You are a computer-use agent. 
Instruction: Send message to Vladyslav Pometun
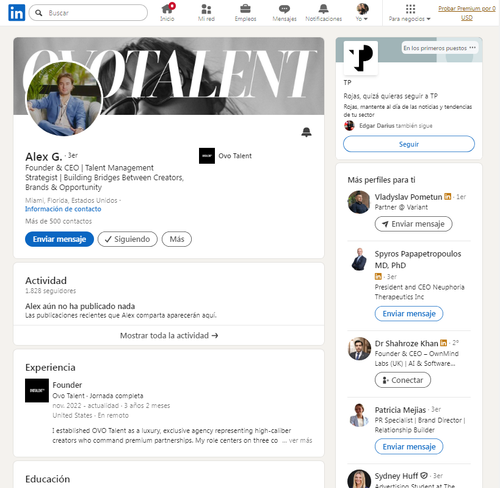tap(413, 224)
